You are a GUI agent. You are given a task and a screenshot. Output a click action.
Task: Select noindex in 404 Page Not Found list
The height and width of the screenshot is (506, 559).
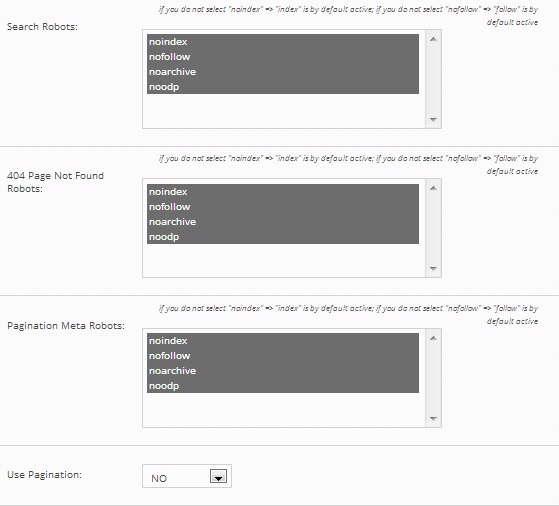(283, 192)
